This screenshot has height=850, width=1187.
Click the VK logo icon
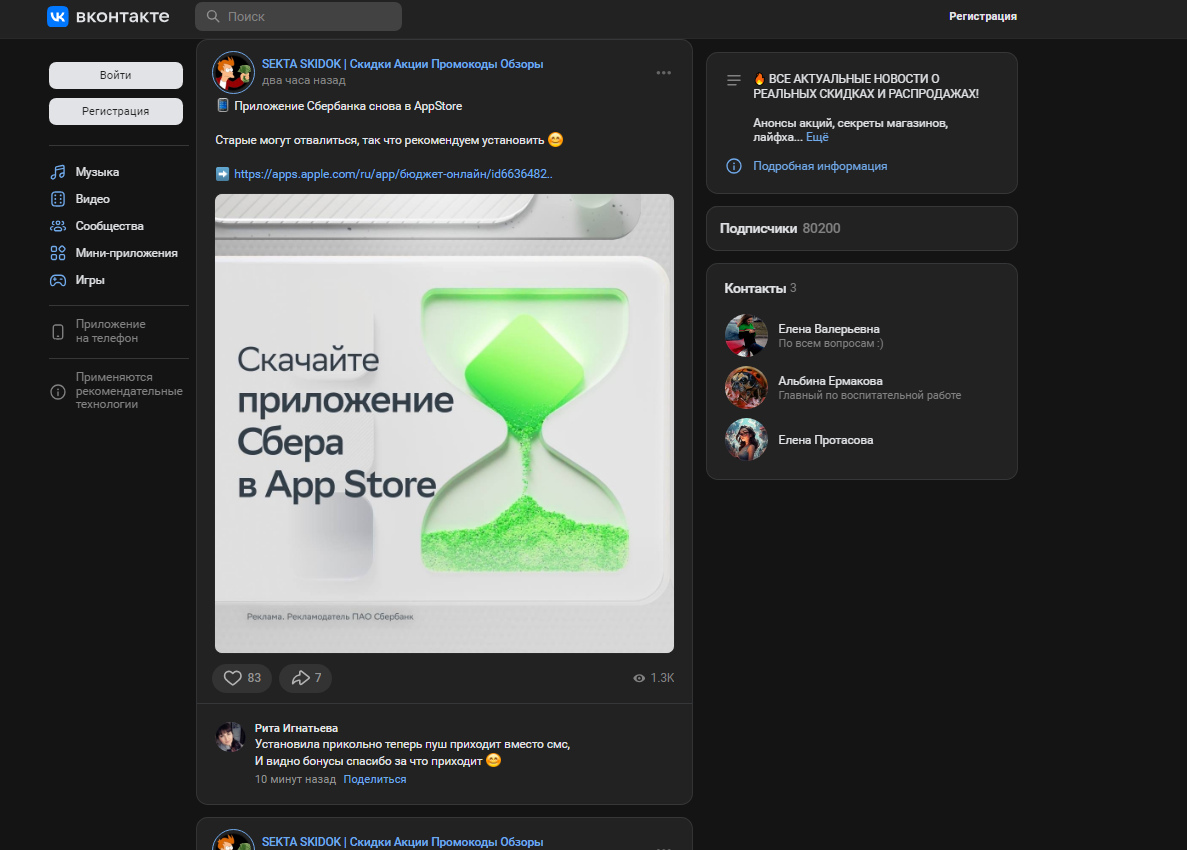click(58, 16)
